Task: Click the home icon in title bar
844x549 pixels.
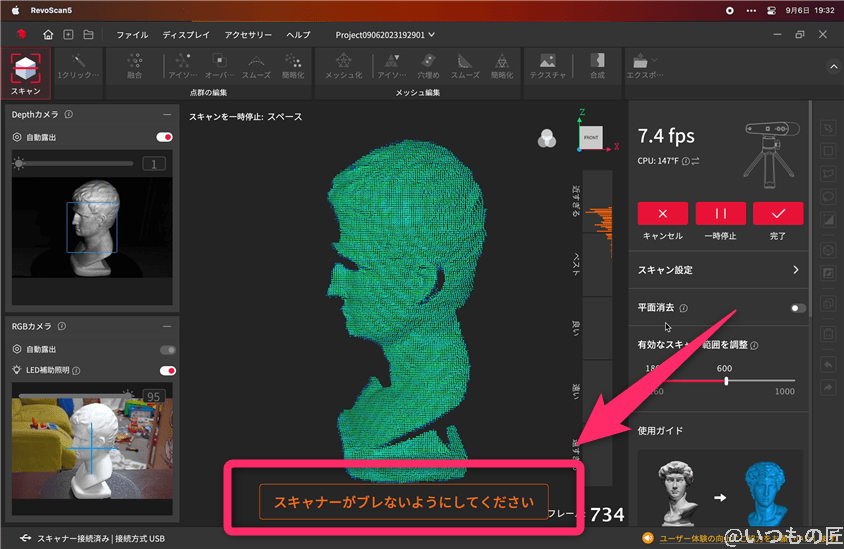Action: point(49,35)
